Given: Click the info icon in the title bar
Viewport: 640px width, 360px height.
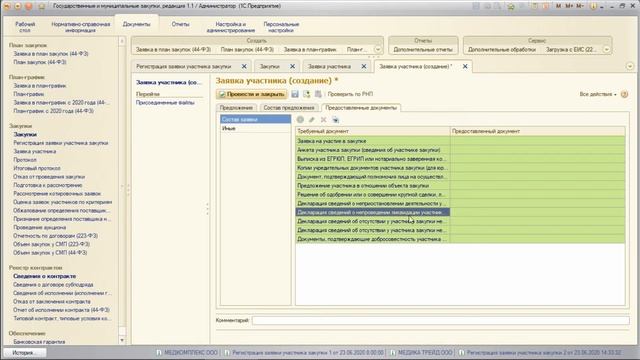Looking at the screenshot, I should (593, 6).
